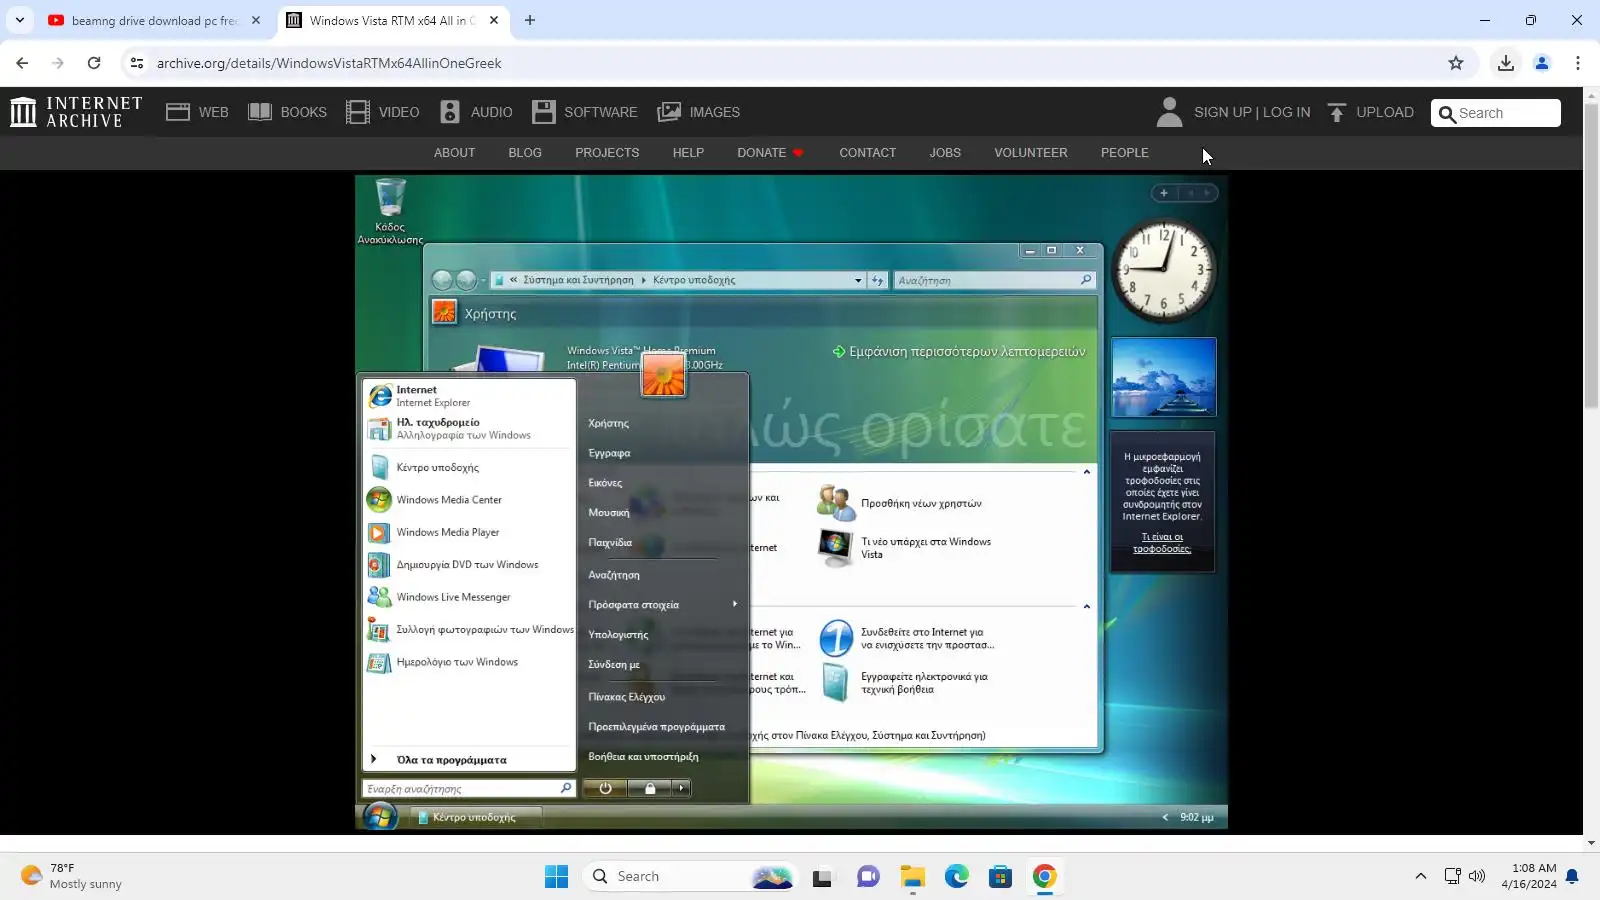Launch File Explorer from the taskbar
Image resolution: width=1600 pixels, height=900 pixels.
tap(912, 877)
